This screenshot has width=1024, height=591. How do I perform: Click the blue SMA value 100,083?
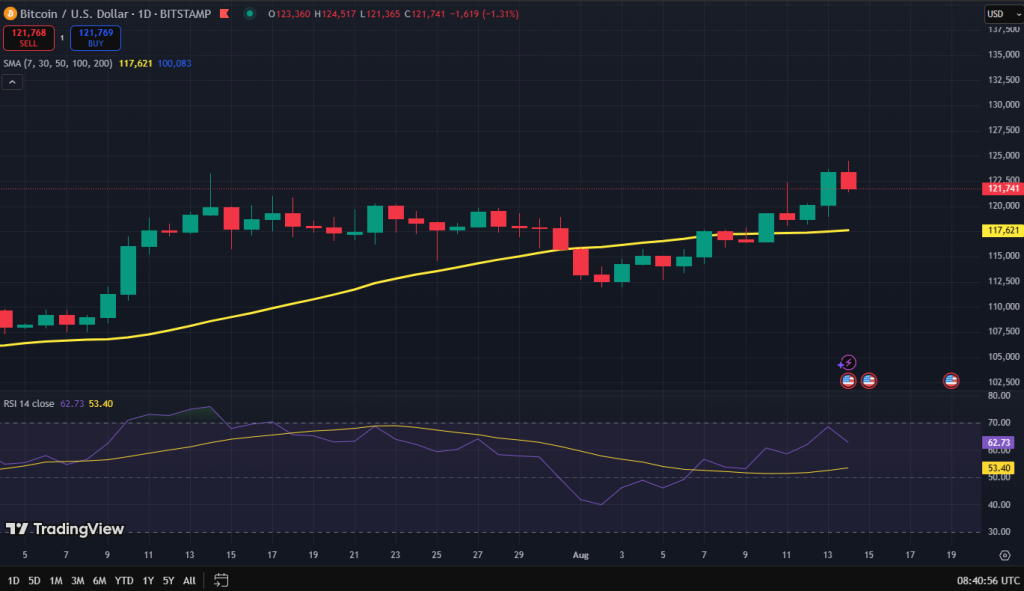[x=174, y=63]
